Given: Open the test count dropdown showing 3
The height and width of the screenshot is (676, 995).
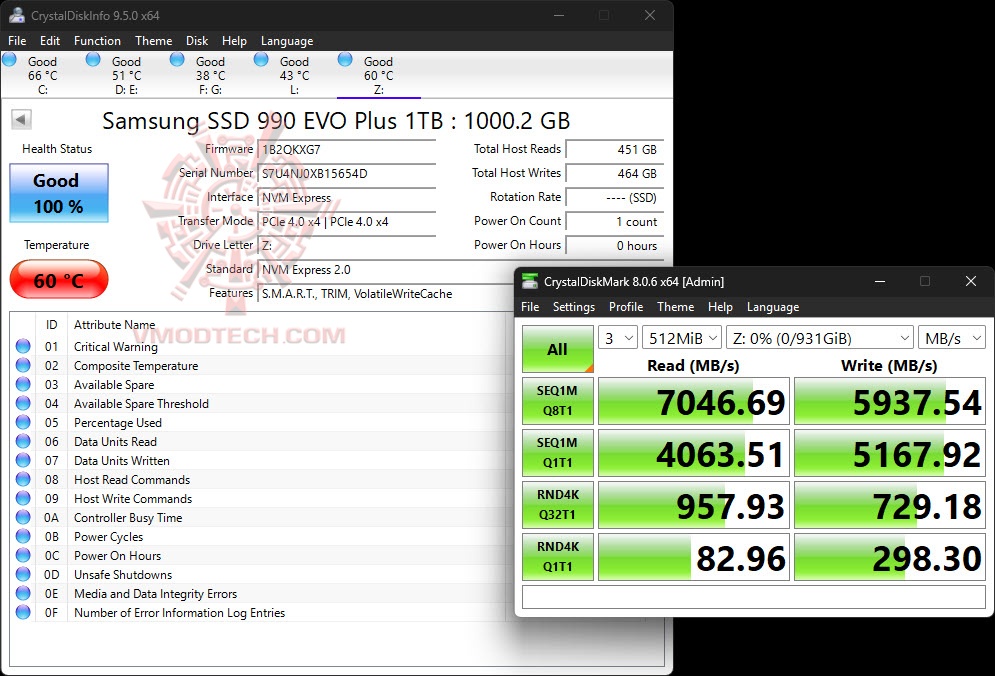Looking at the screenshot, I should click(x=618, y=338).
